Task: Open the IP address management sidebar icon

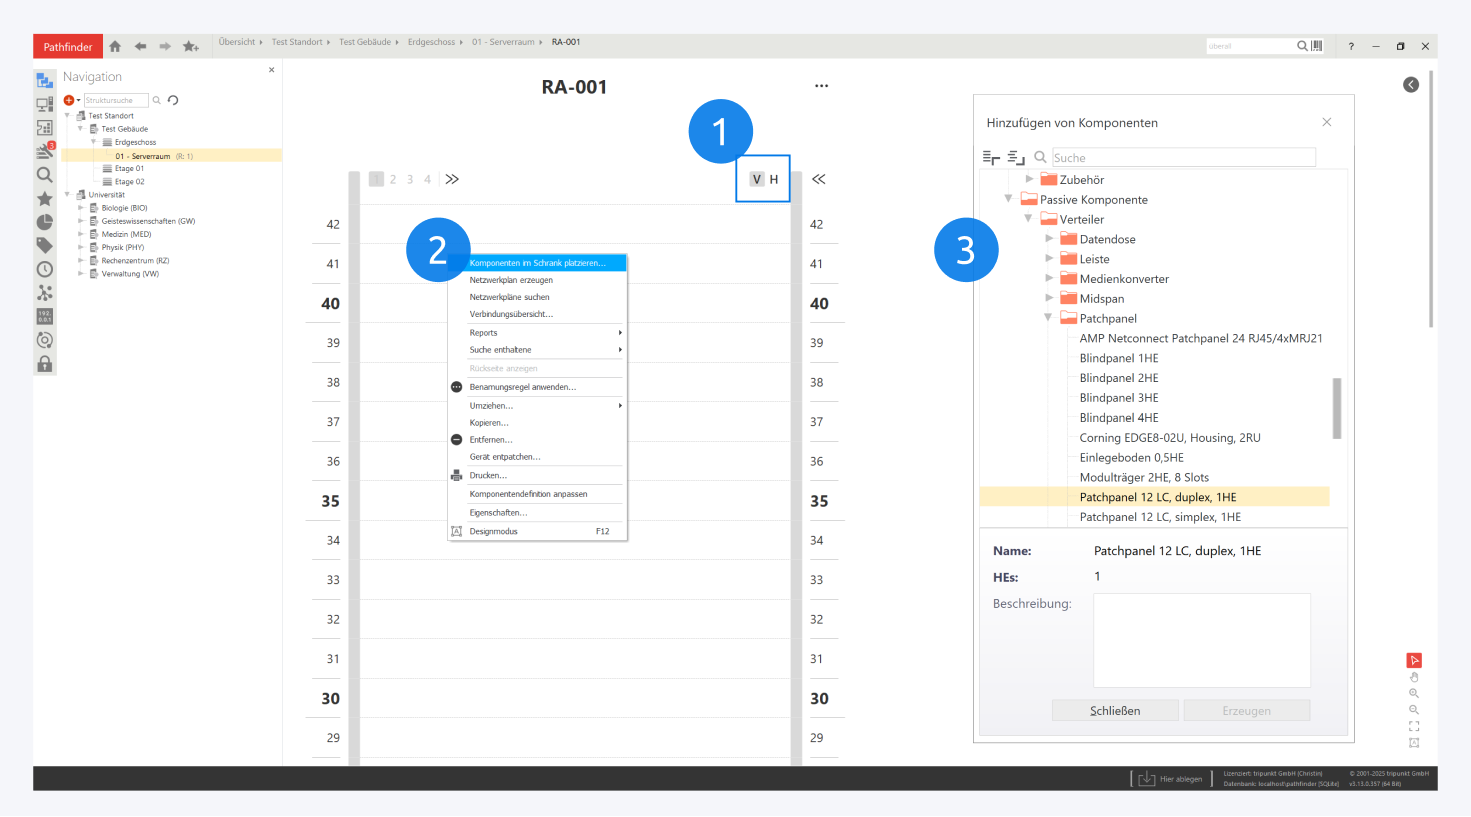Action: point(45,316)
